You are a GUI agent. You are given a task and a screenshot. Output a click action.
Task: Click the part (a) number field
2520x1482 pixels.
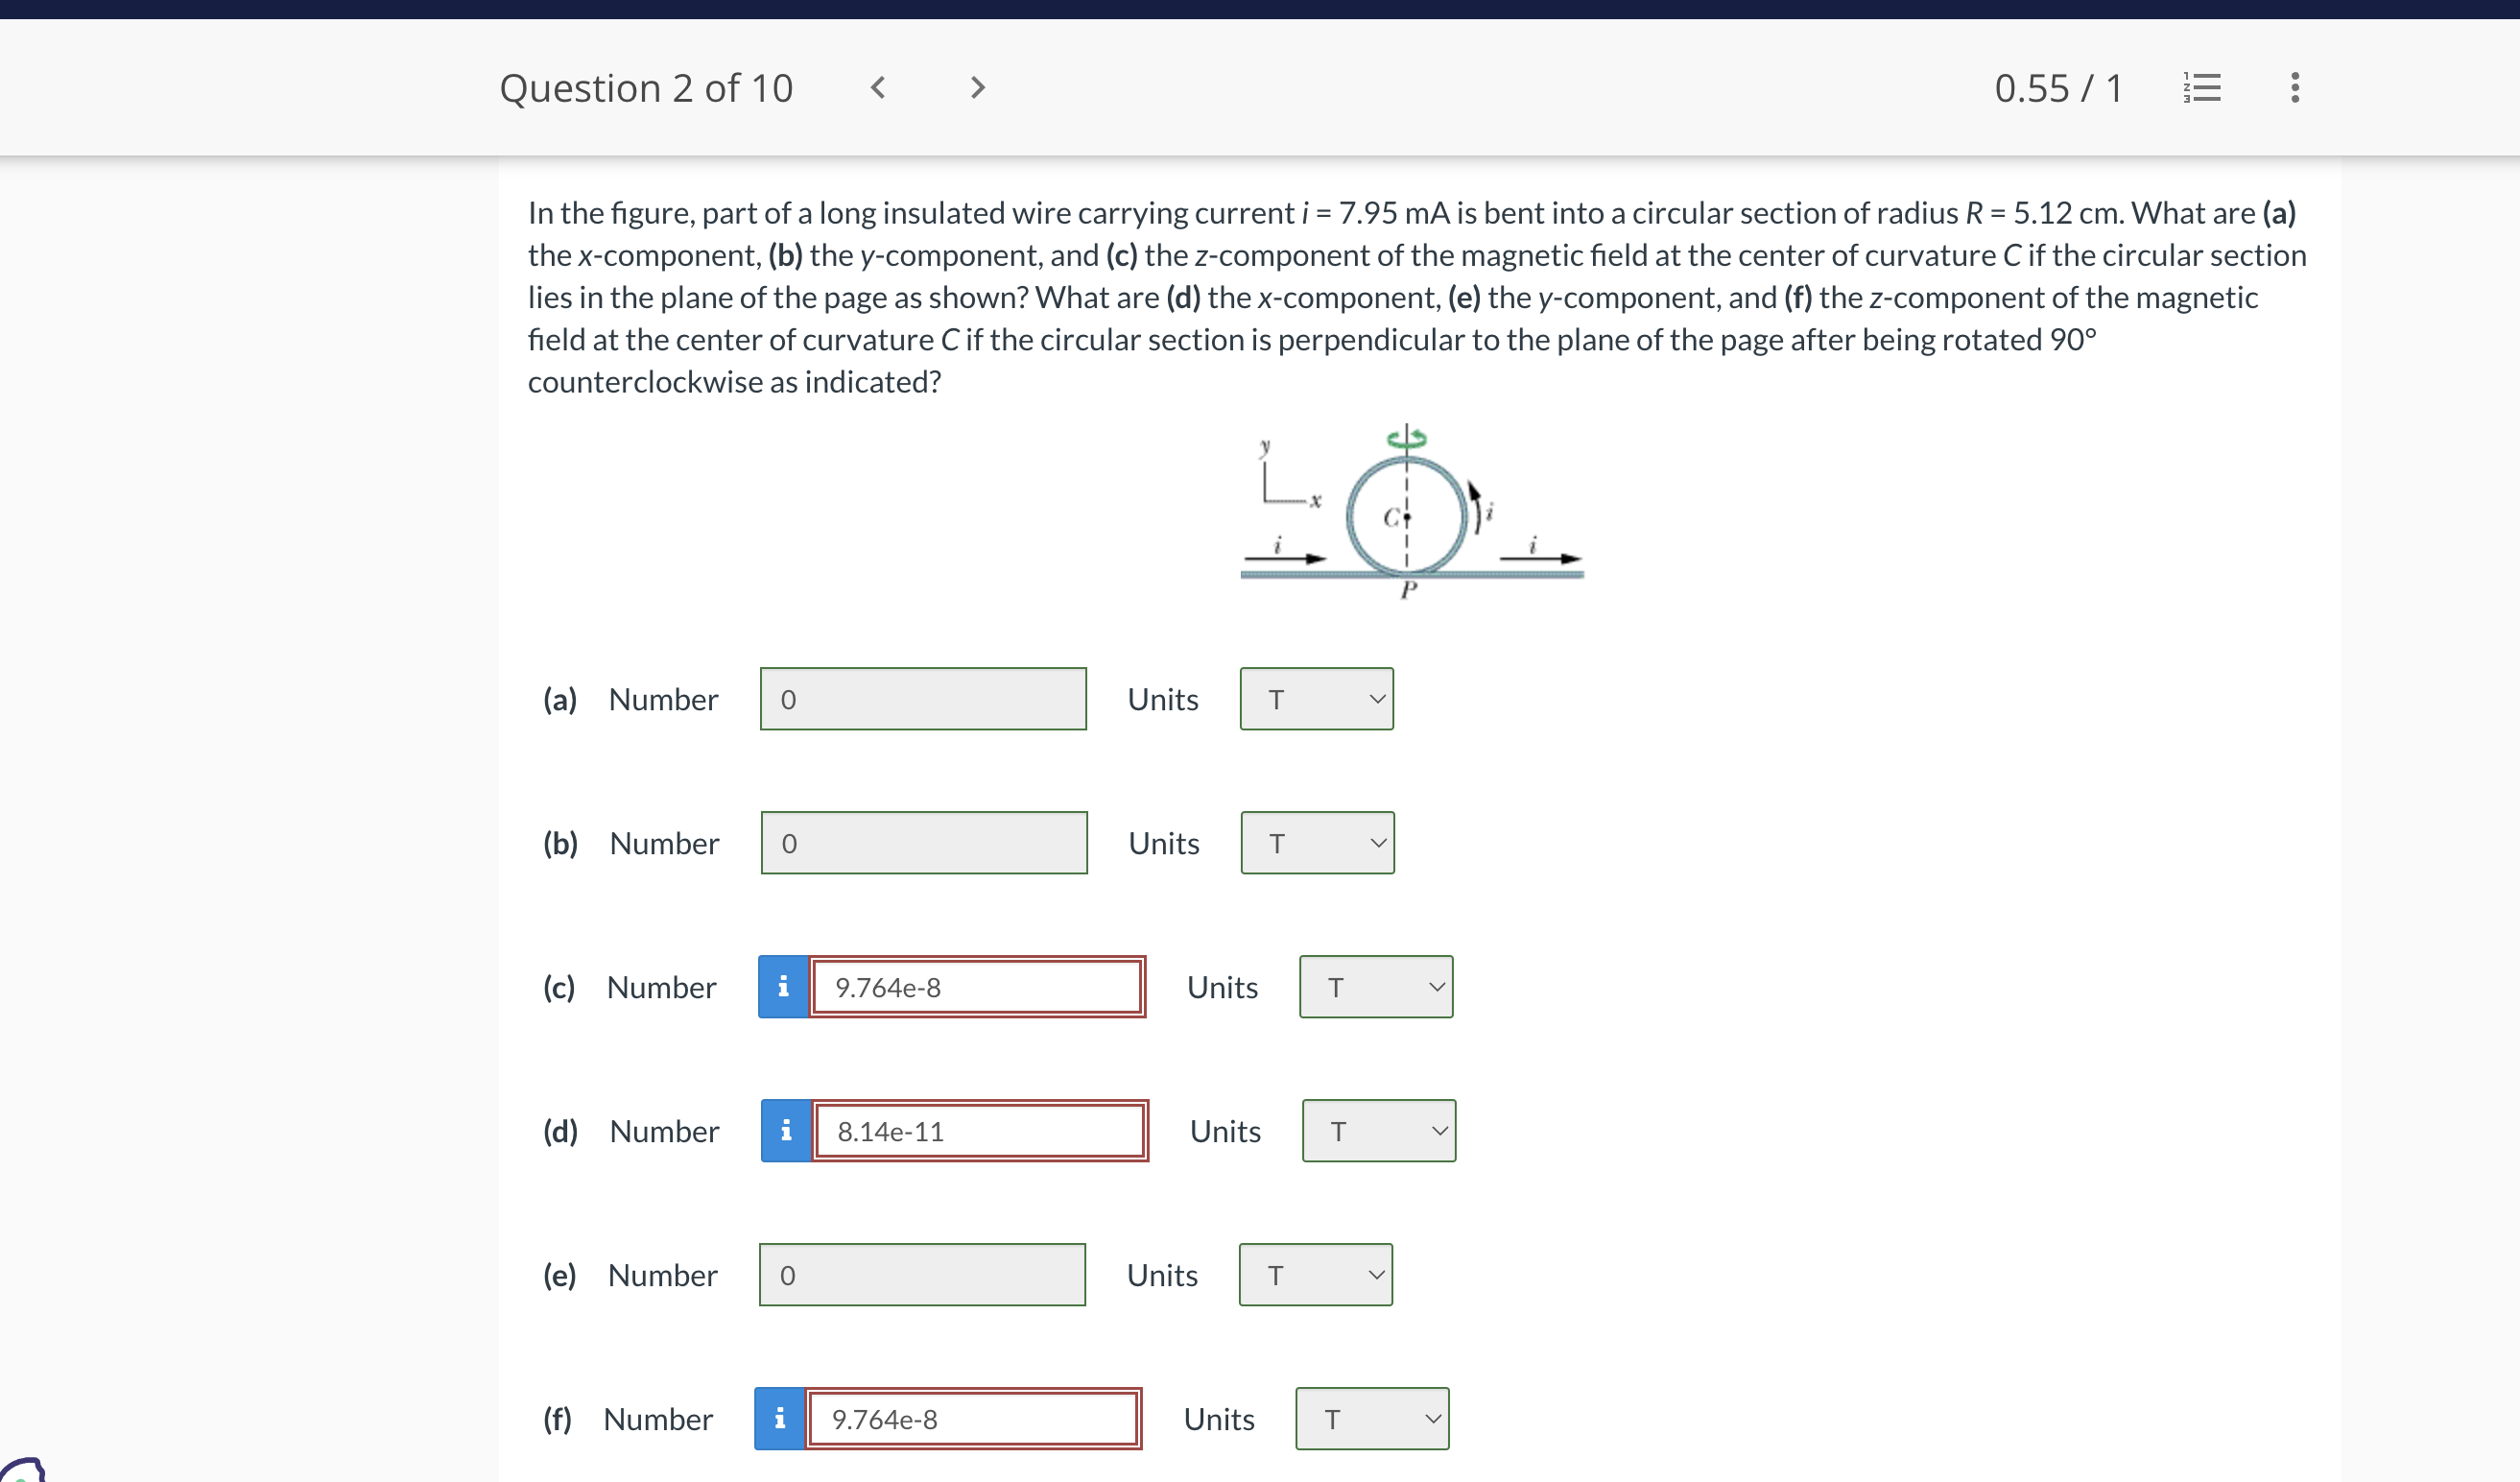point(922,699)
